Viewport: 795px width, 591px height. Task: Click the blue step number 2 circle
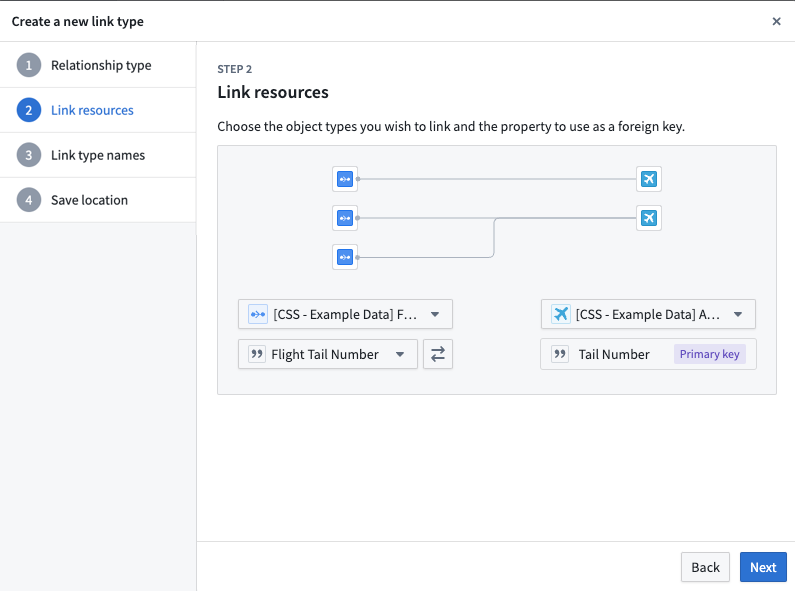pyautogui.click(x=29, y=110)
